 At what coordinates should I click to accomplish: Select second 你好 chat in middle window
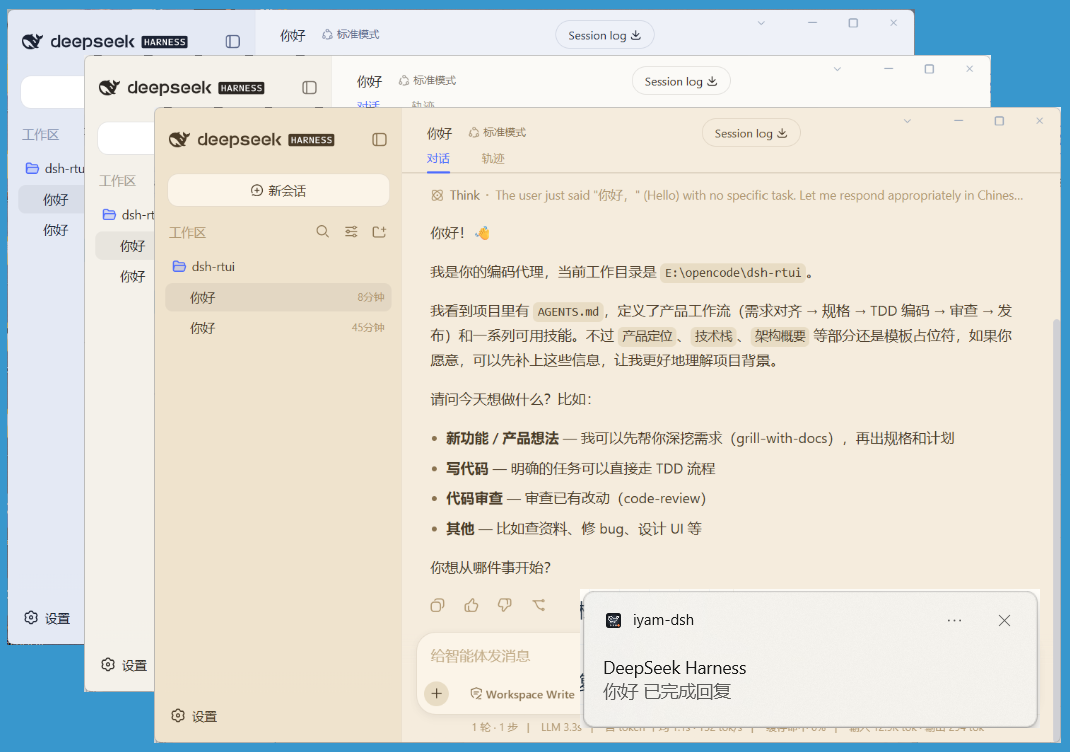pyautogui.click(x=132, y=276)
